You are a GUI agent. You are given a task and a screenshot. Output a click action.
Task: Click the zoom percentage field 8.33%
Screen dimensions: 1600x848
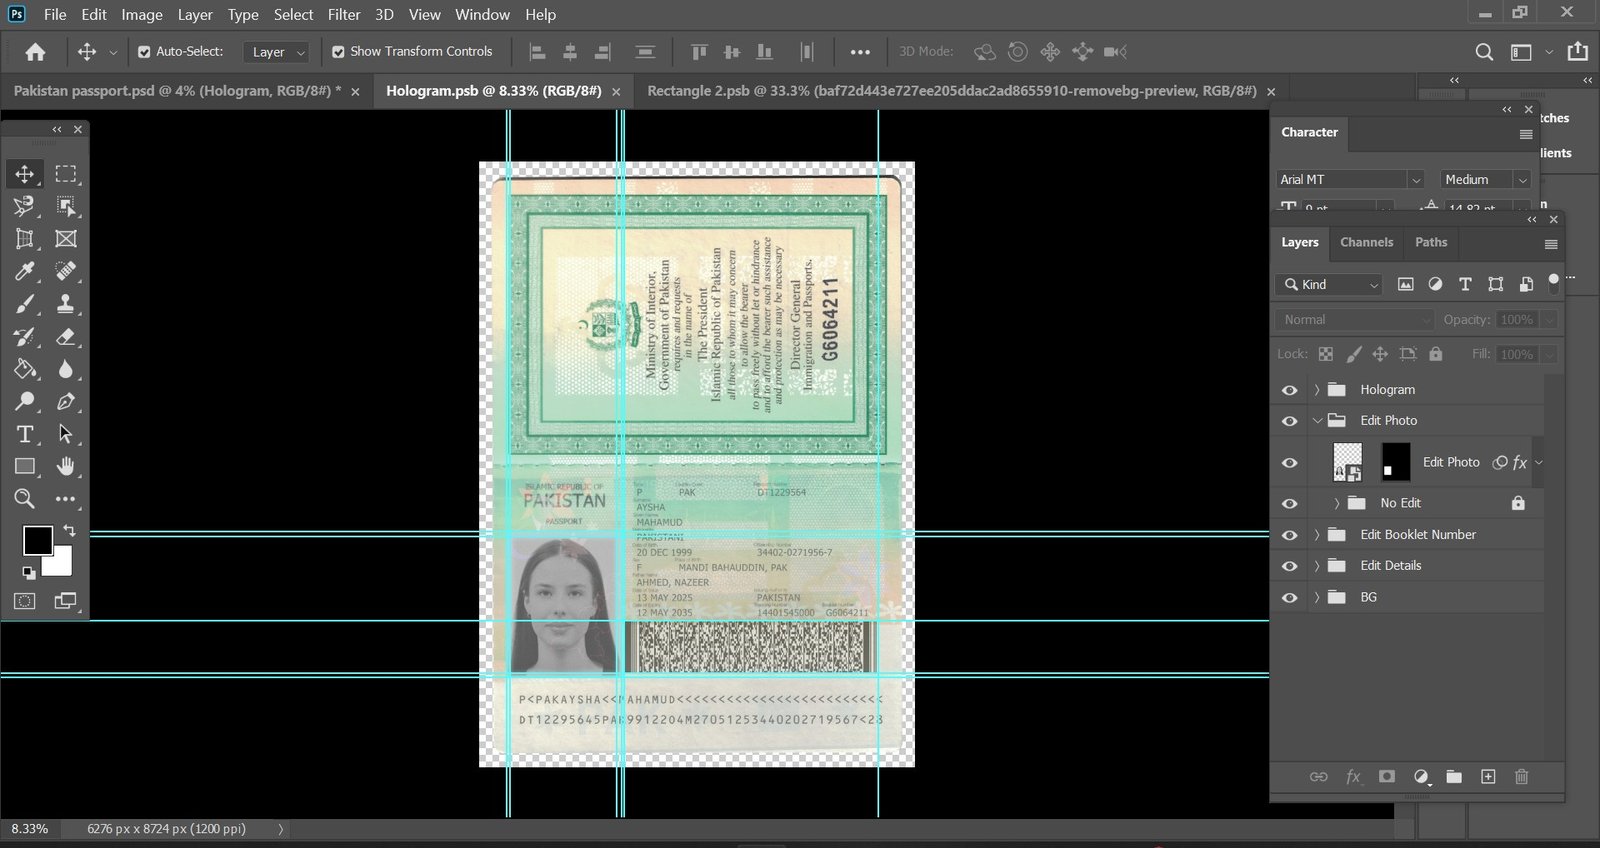pos(30,829)
